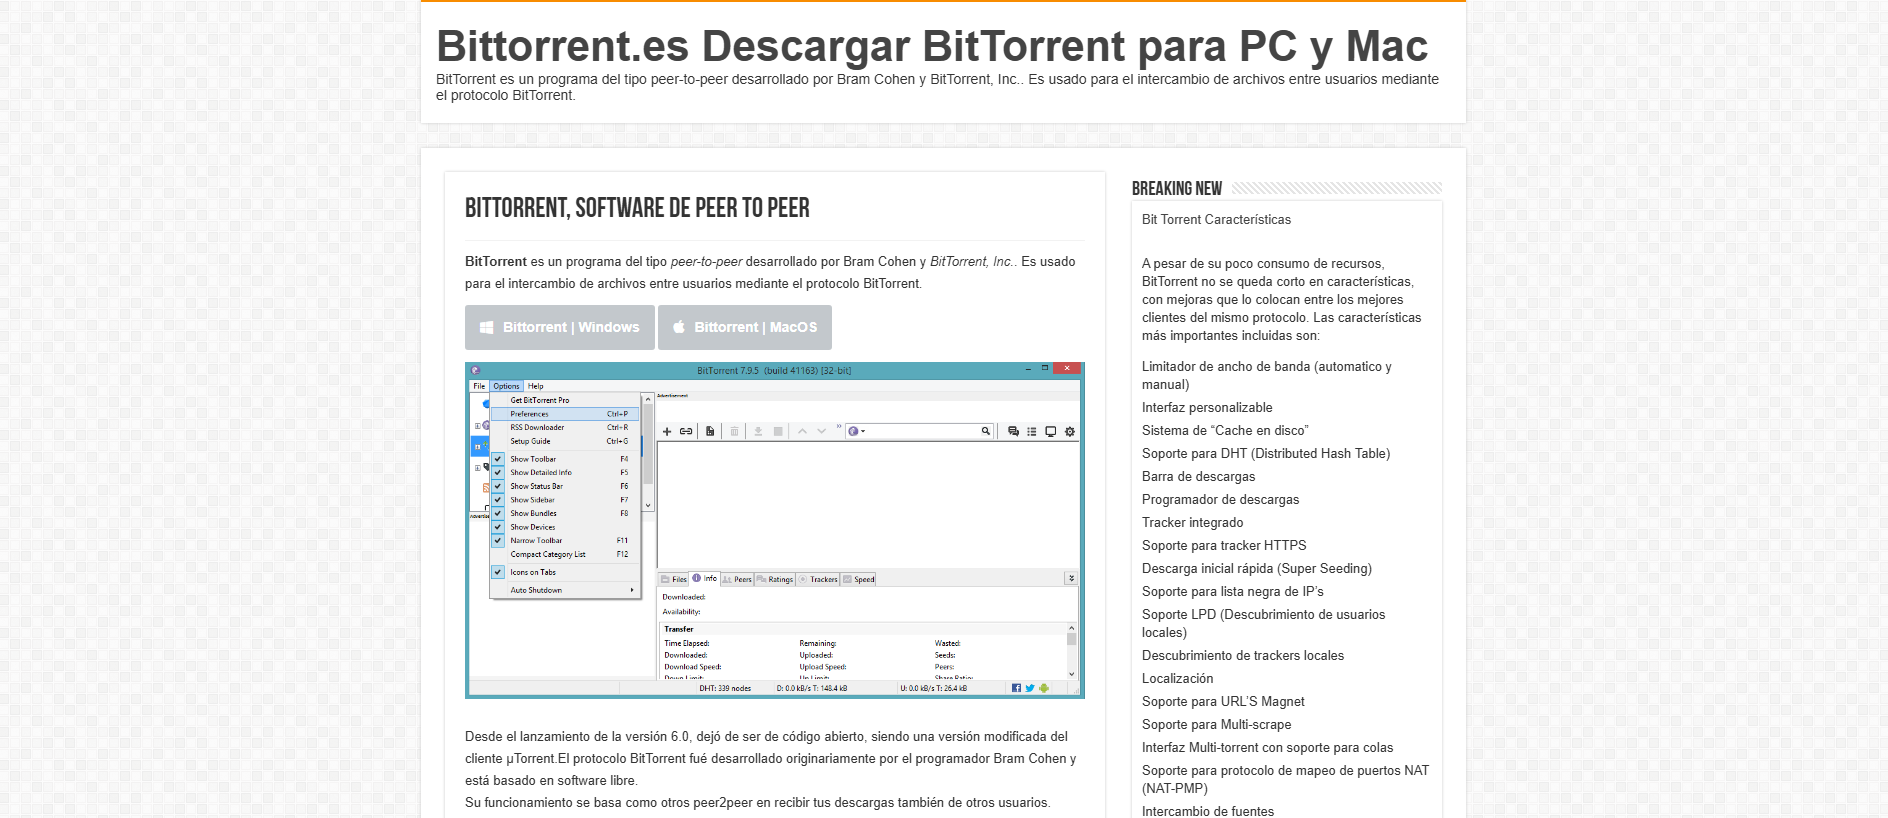Click the orange RSS feed icon in sidebar

pyautogui.click(x=486, y=488)
